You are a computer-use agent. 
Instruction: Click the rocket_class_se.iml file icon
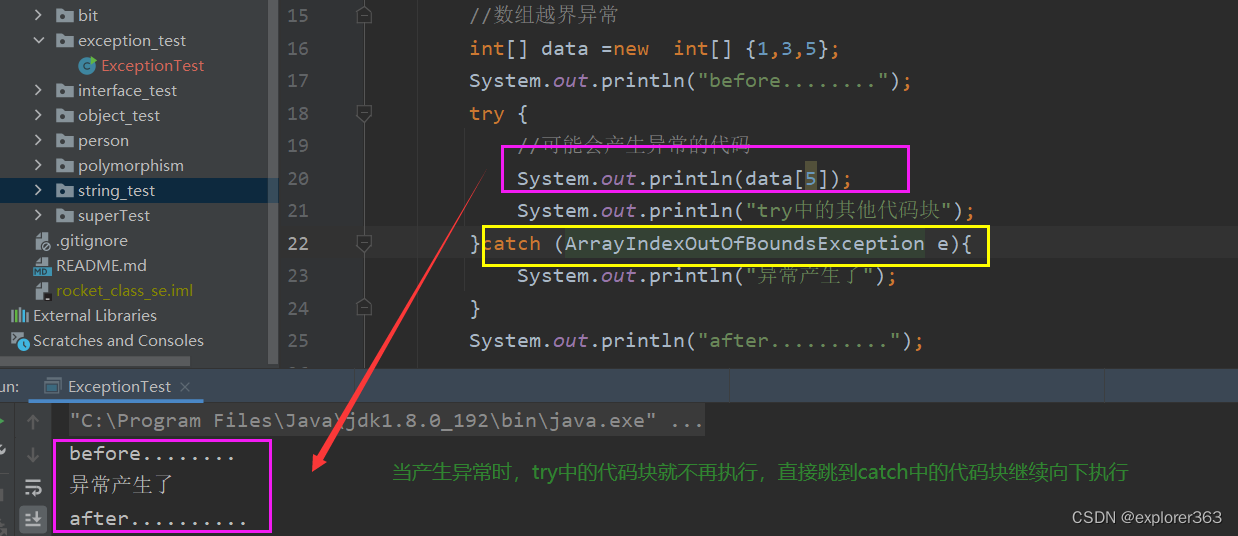[42, 291]
